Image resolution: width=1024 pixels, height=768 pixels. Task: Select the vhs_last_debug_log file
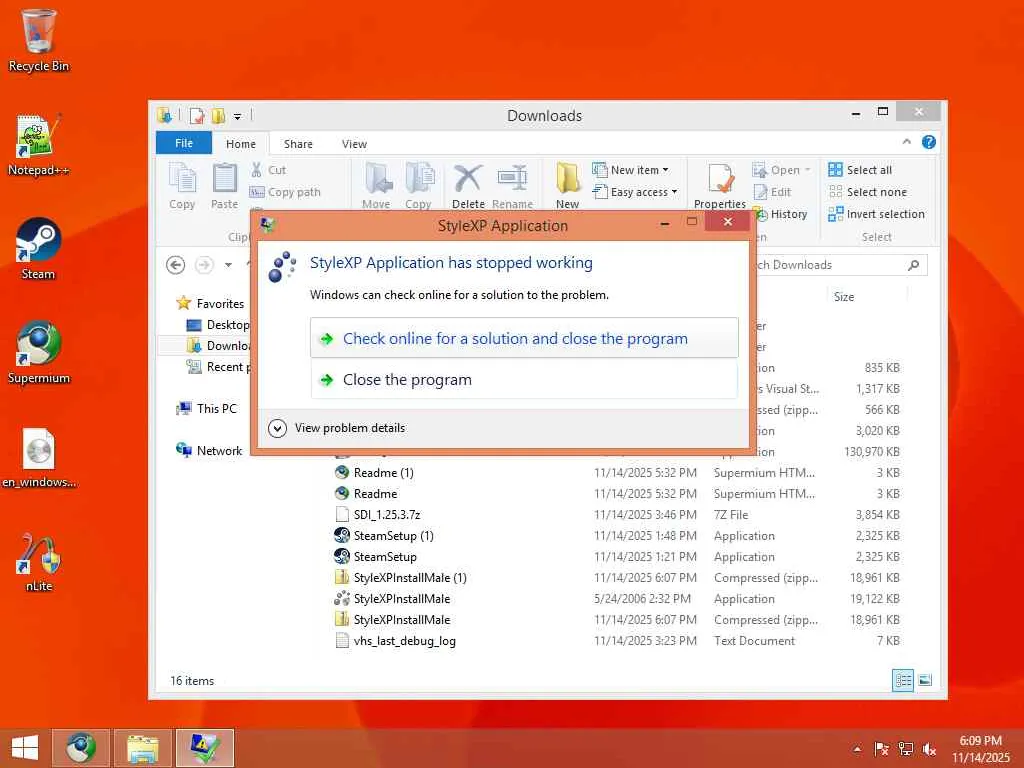tap(404, 641)
